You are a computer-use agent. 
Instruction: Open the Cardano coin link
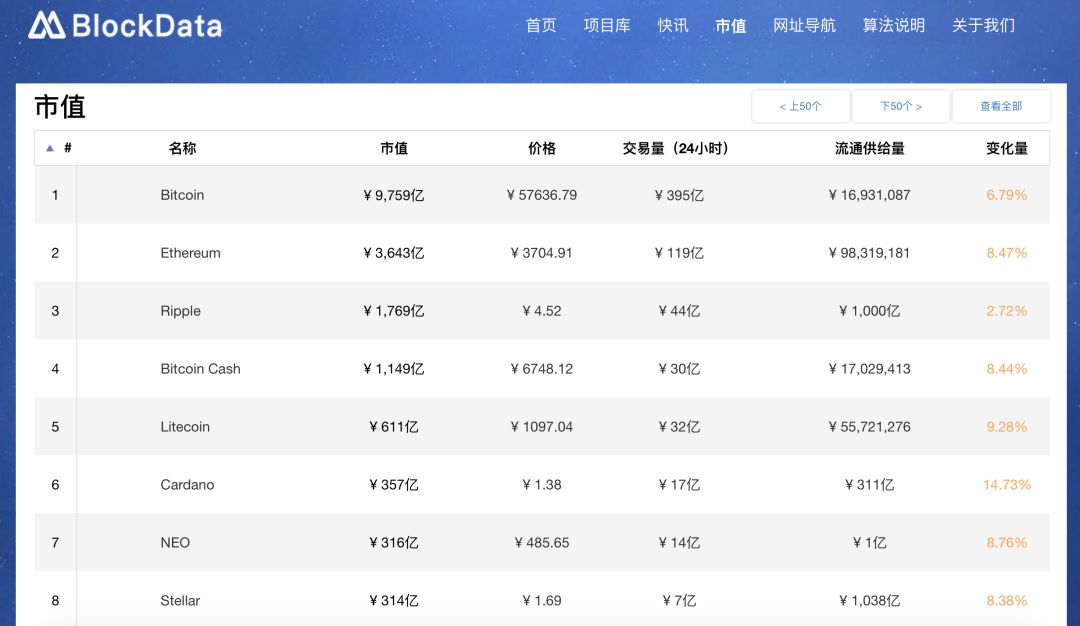click(187, 484)
